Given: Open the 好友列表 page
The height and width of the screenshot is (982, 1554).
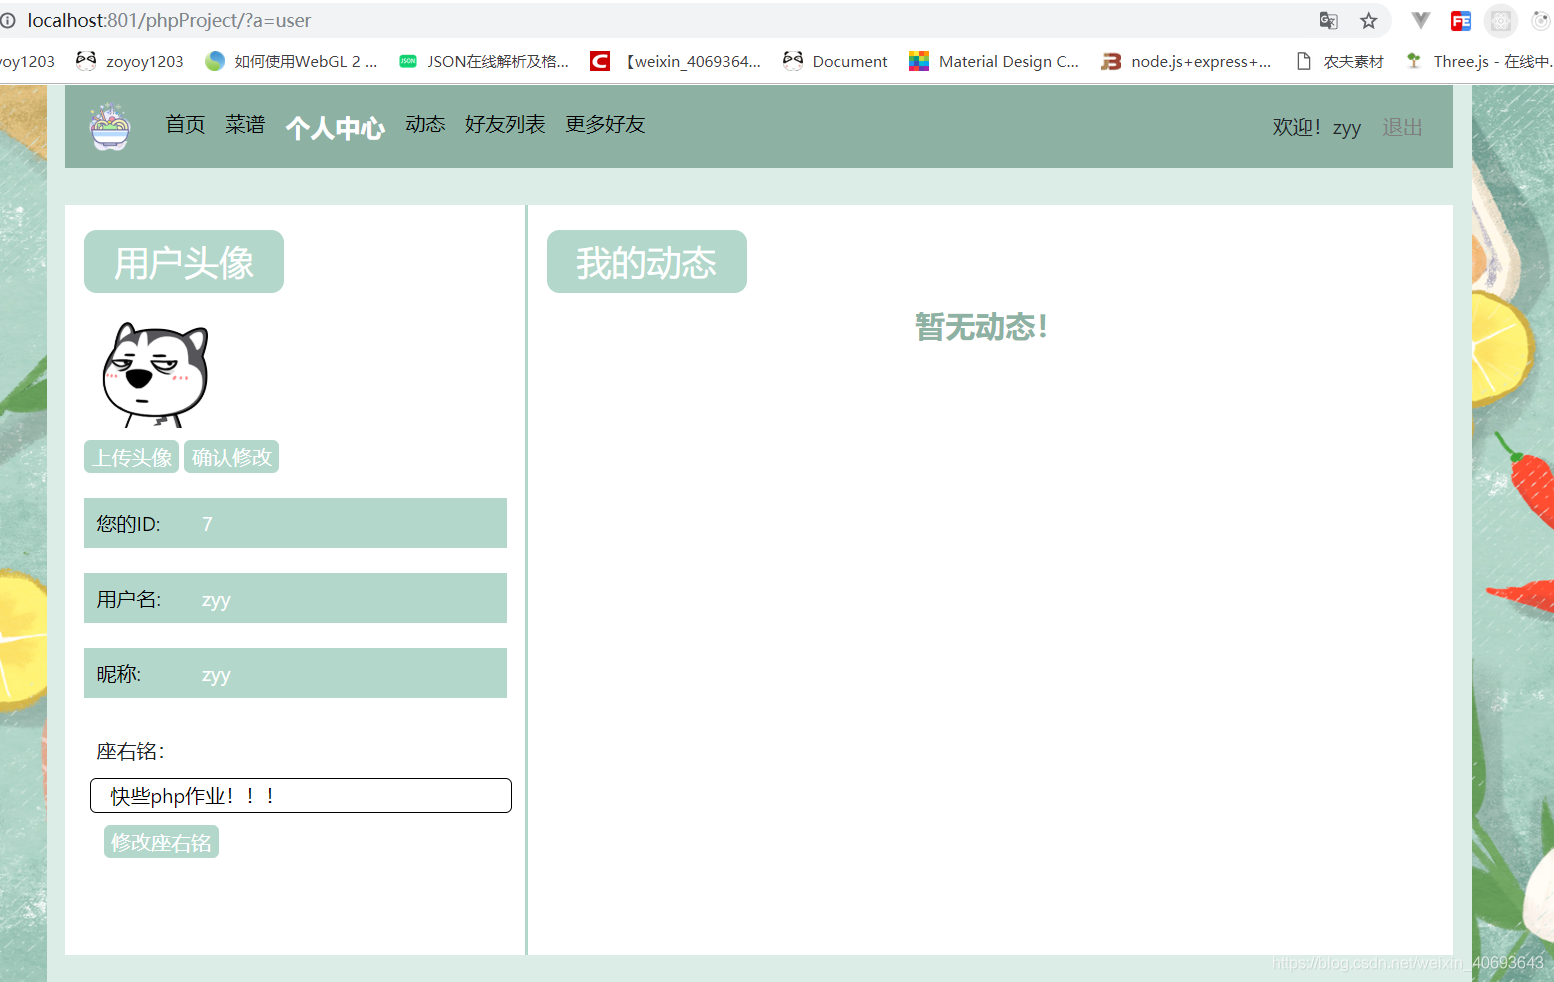Looking at the screenshot, I should (505, 125).
